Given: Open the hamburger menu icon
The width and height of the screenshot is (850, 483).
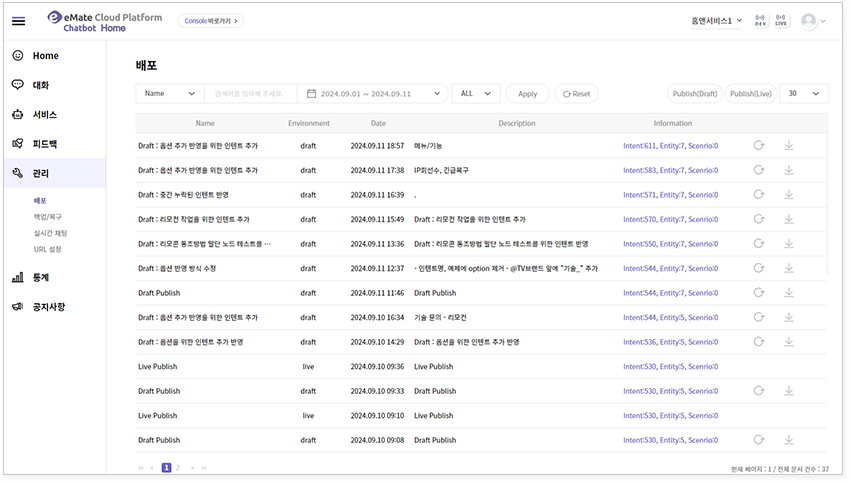Looking at the screenshot, I should tap(18, 21).
